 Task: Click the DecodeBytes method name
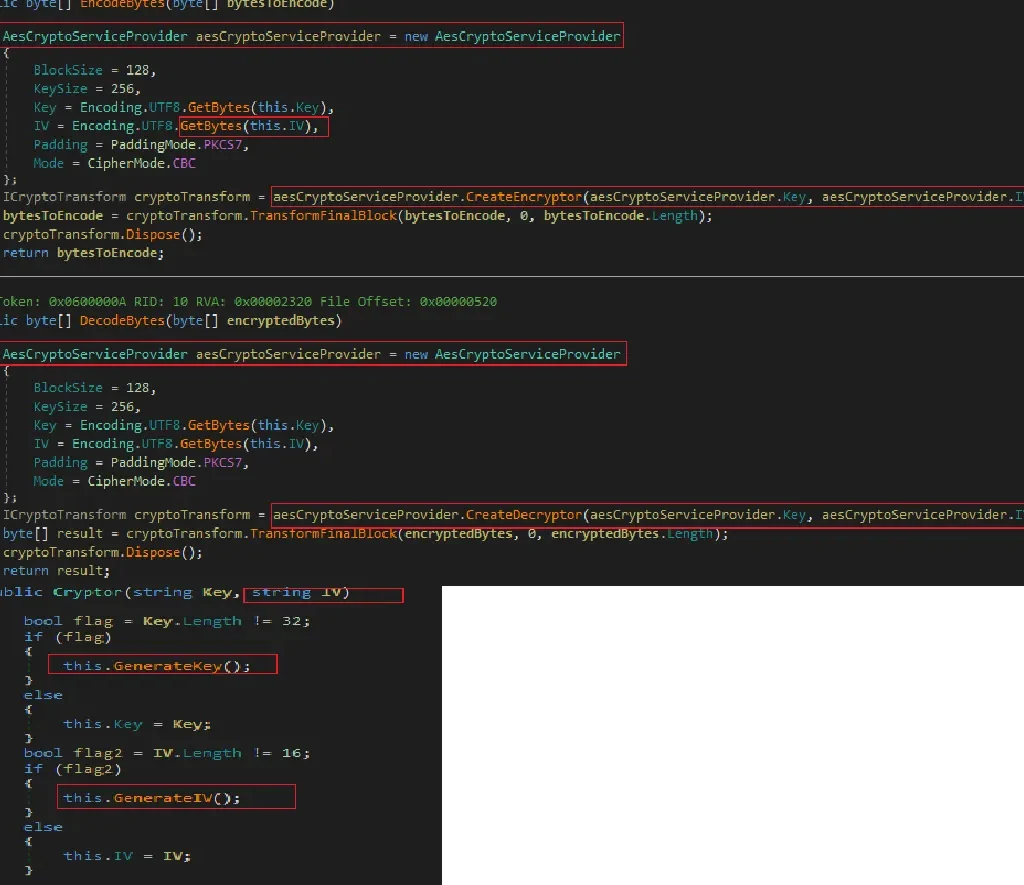tap(123, 321)
